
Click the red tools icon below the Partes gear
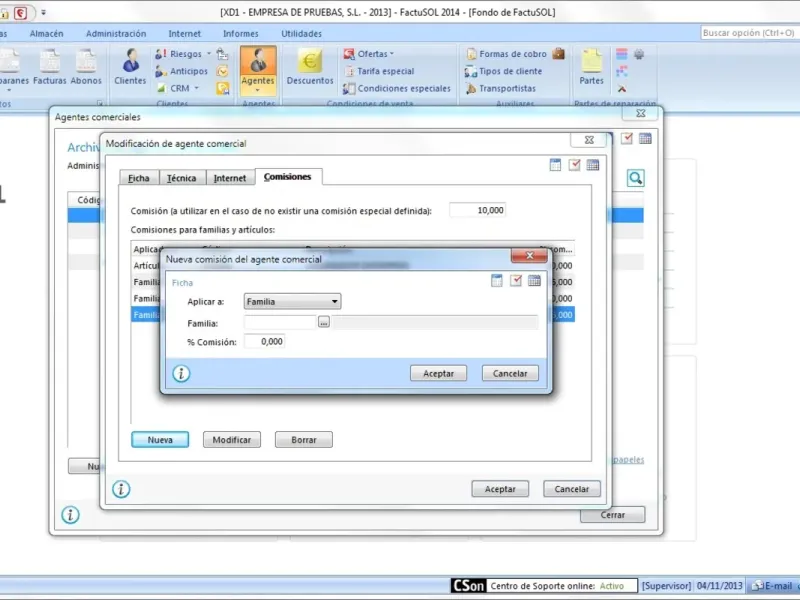pos(621,89)
